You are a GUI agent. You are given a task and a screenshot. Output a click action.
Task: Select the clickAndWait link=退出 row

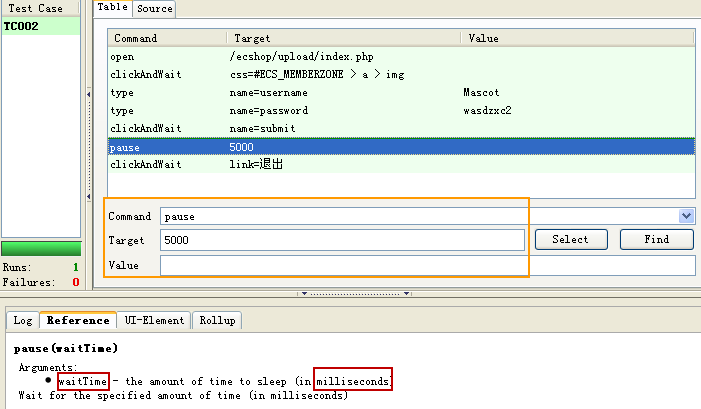tap(401, 164)
